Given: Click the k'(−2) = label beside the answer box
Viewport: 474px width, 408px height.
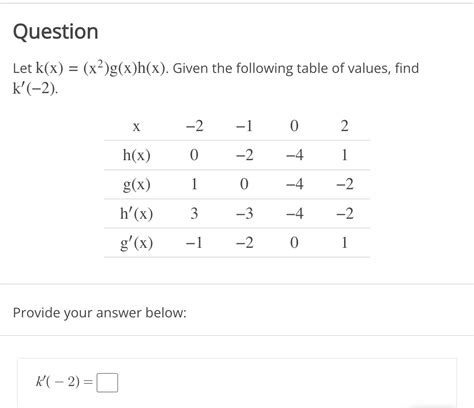Looking at the screenshot, I should pos(64,382).
